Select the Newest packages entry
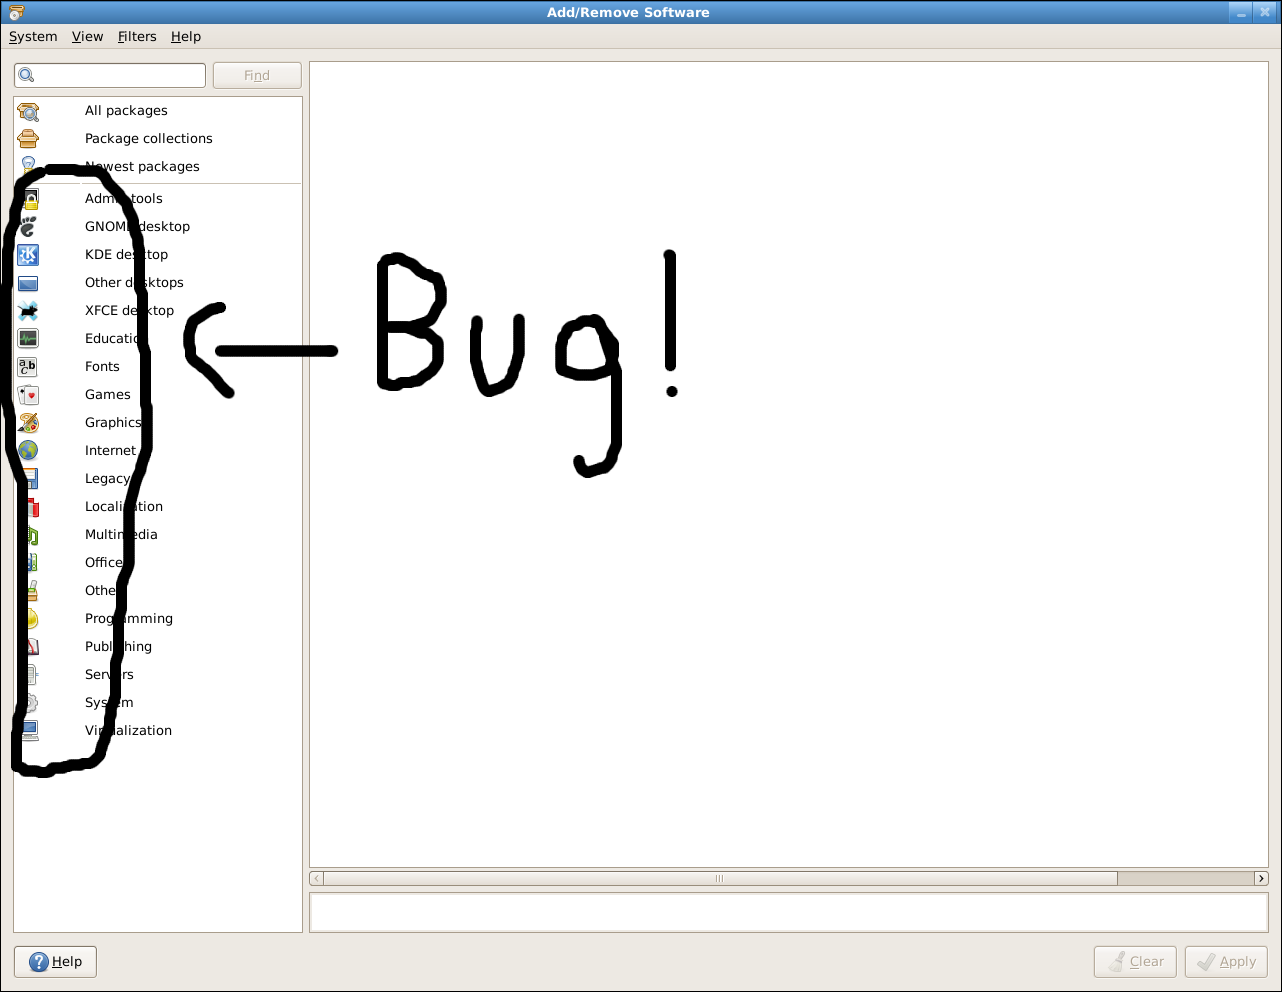The width and height of the screenshot is (1282, 992). (x=142, y=167)
